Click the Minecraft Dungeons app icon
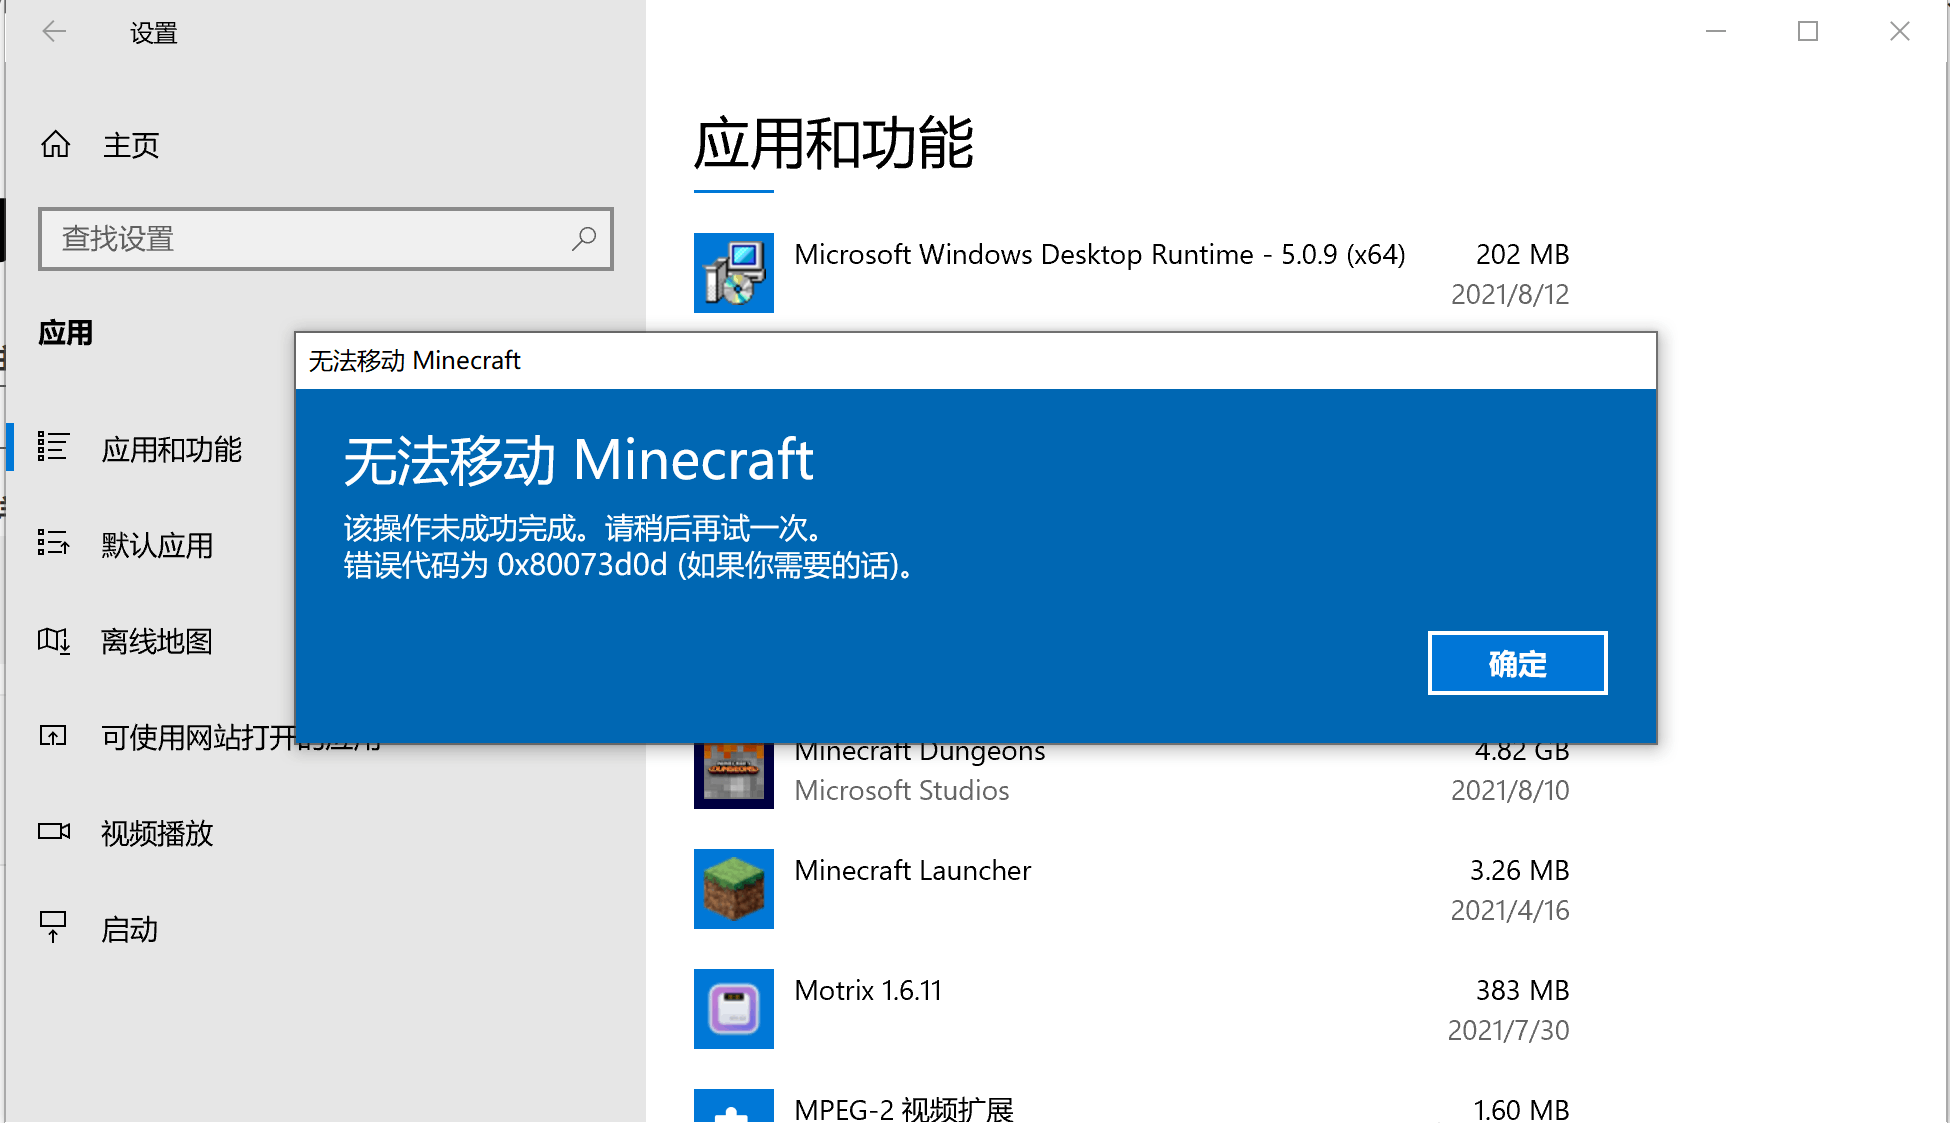 pos(734,776)
